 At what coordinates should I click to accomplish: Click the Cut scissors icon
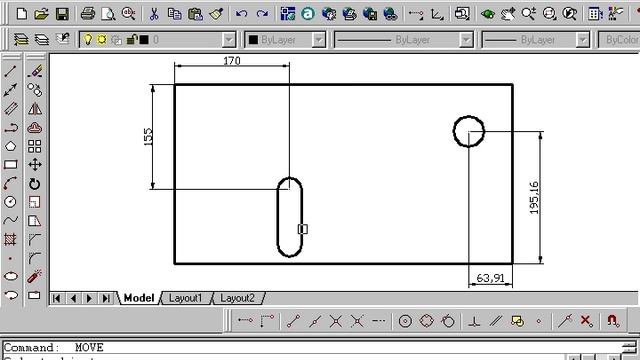point(154,14)
